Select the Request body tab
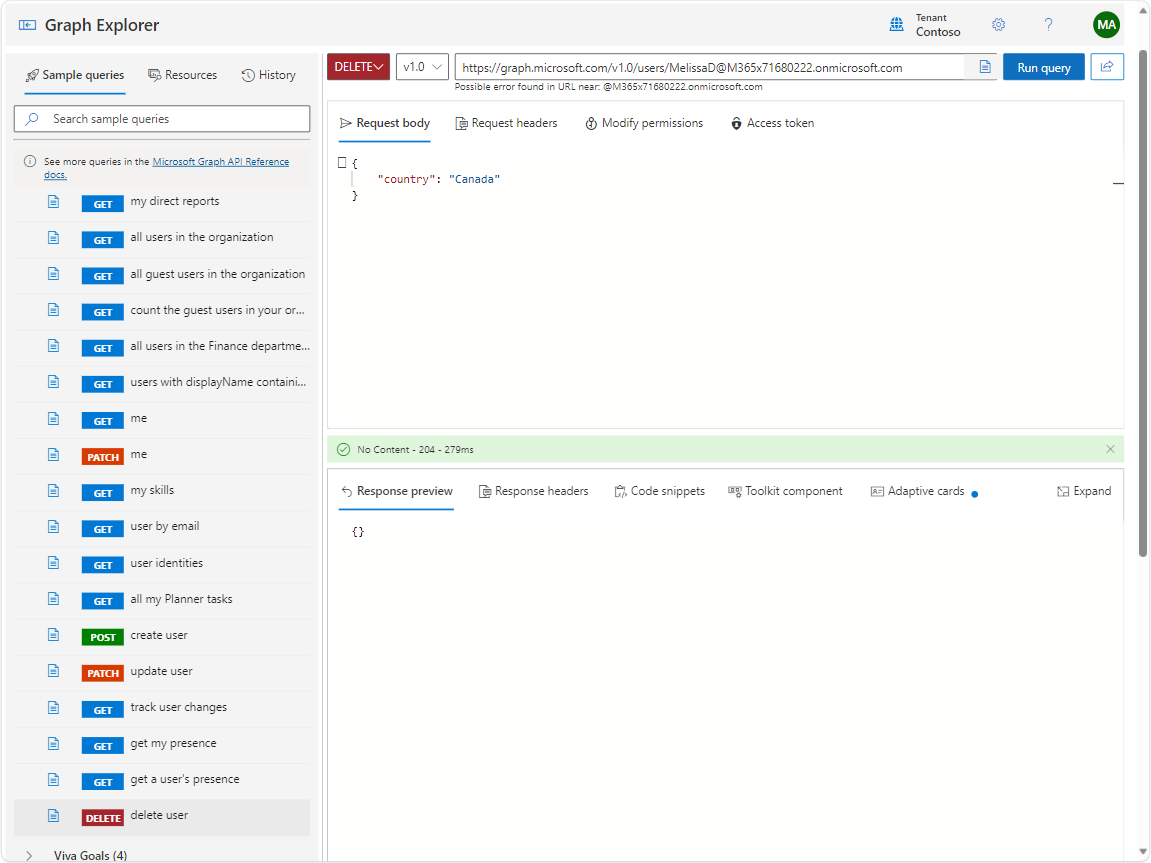The image size is (1151, 863). (x=385, y=123)
